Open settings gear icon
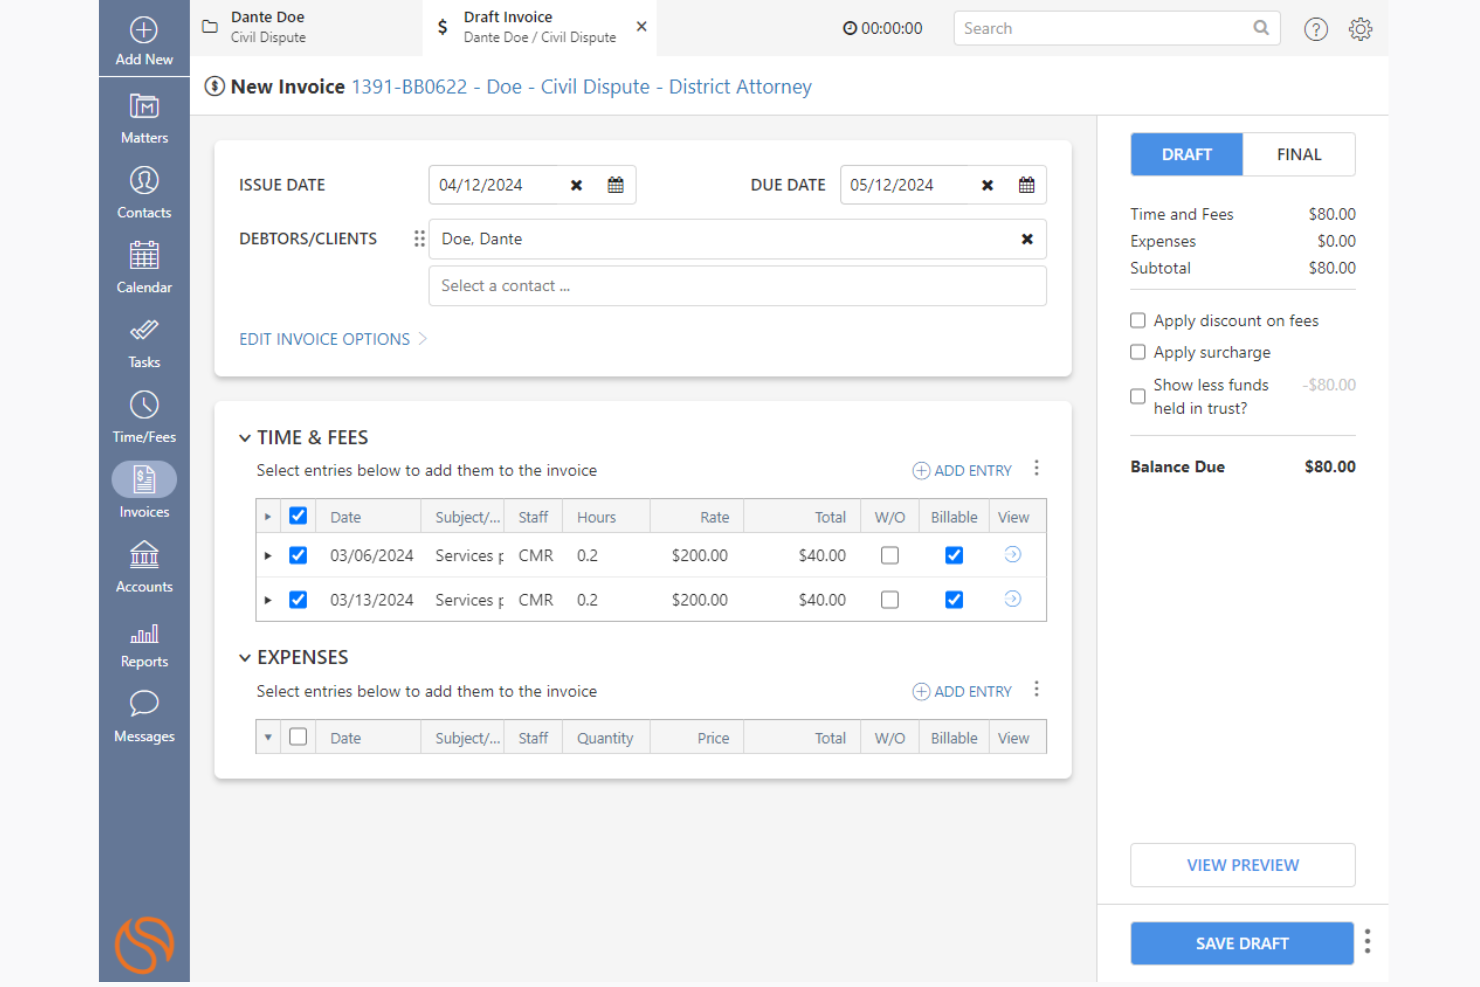Screen dimensions: 1480x987 1360,29
